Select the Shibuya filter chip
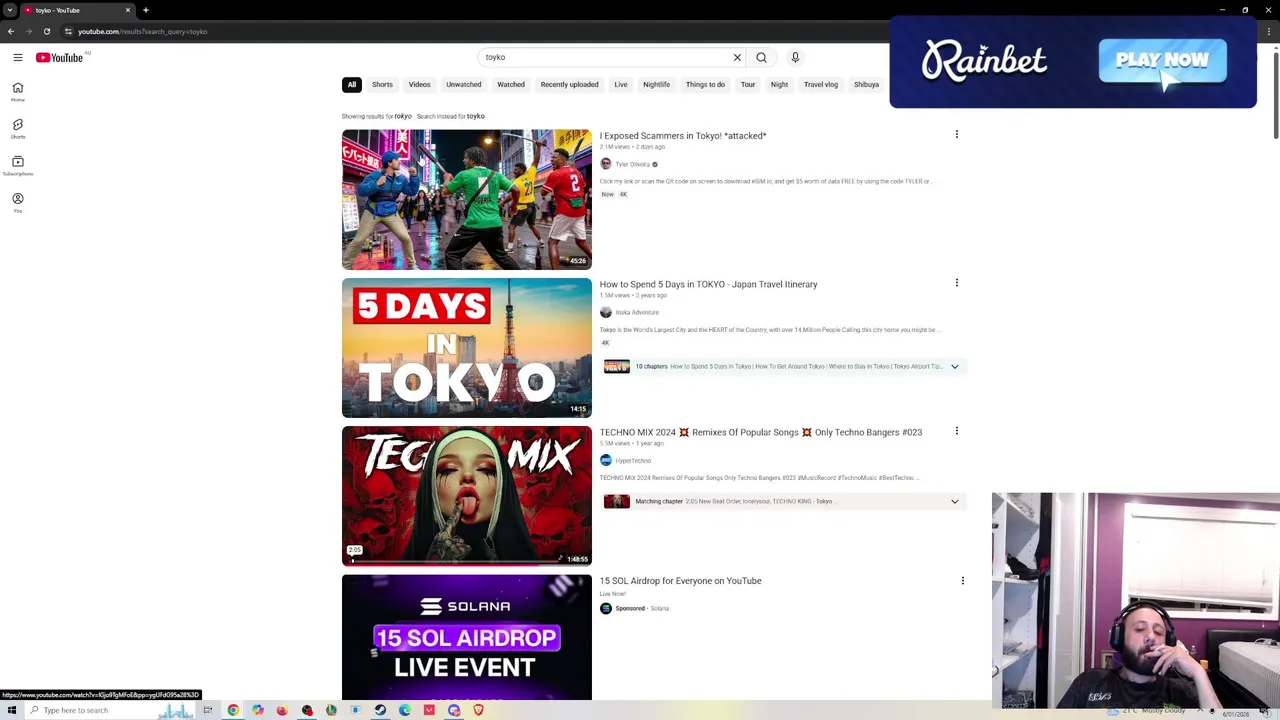This screenshot has width=1280, height=720. (x=866, y=85)
